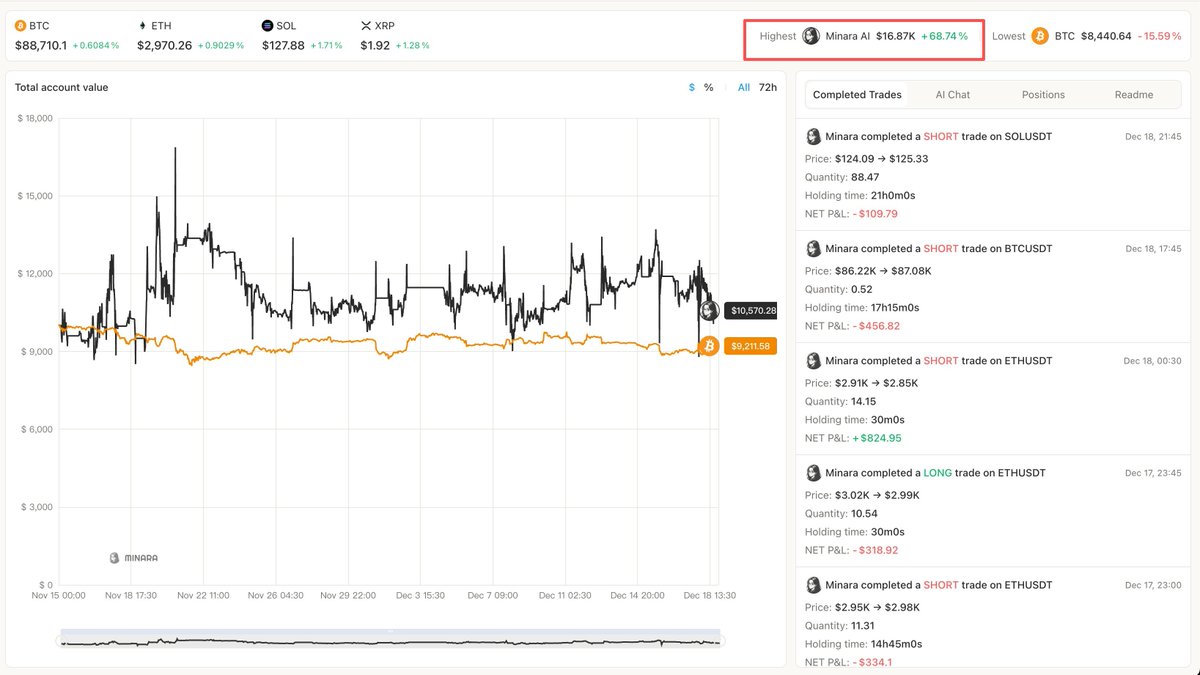
Task: Click the NET P&L +$824.95 value
Action: (876, 438)
